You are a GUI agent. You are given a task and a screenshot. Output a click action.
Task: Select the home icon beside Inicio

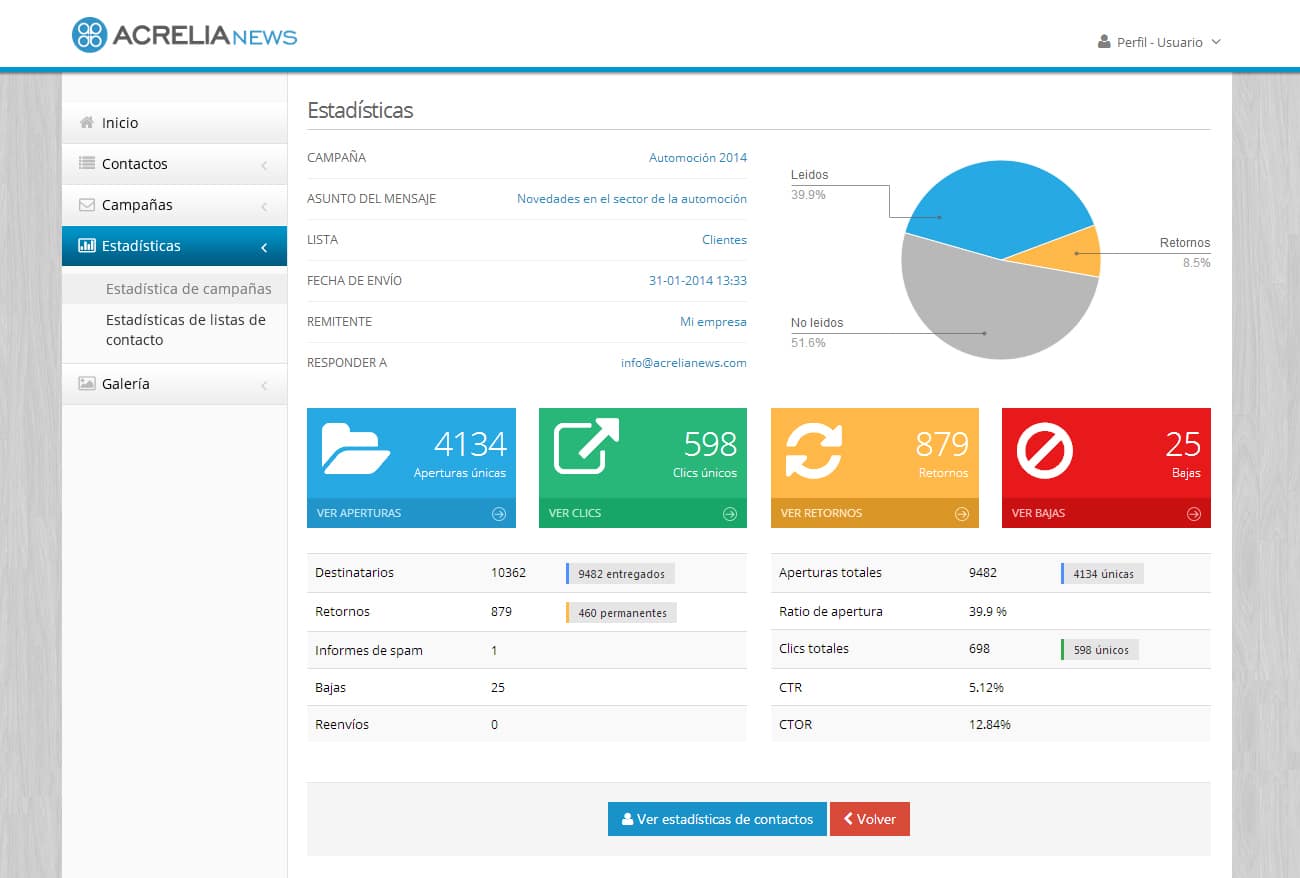(88, 122)
